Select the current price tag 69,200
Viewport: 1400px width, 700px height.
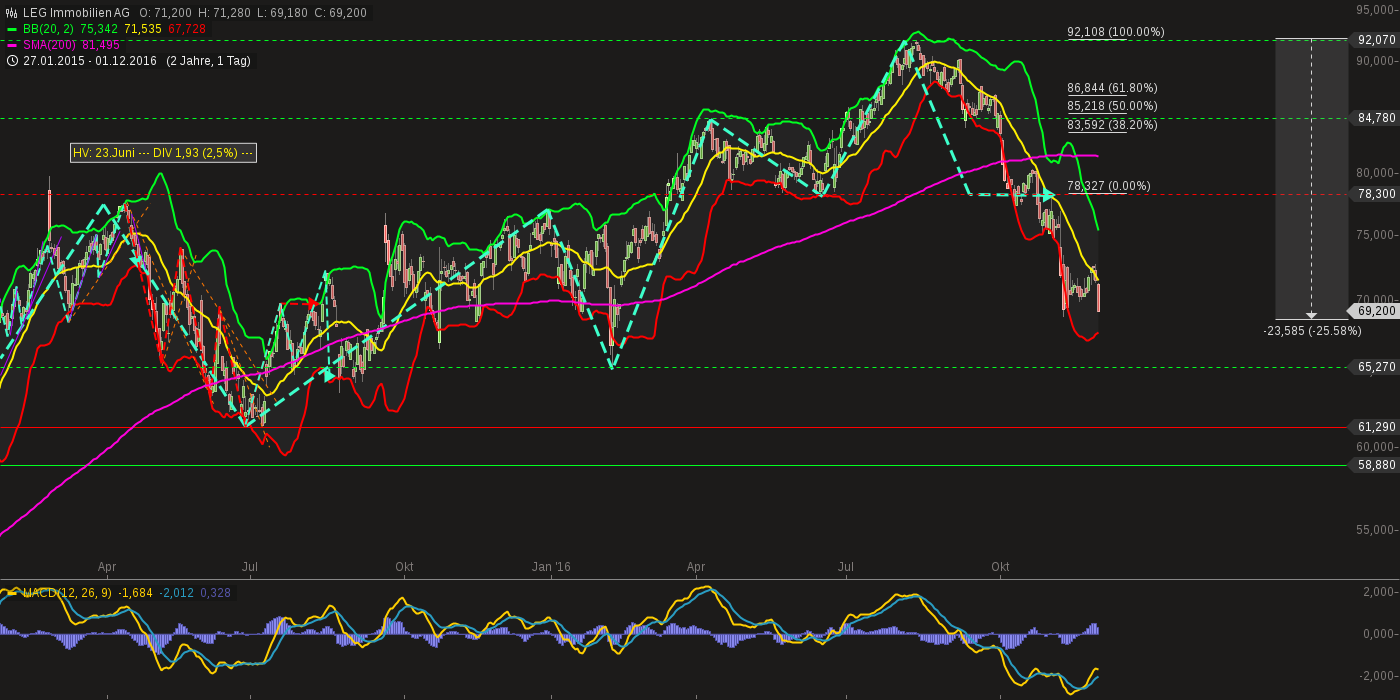[x=1374, y=311]
